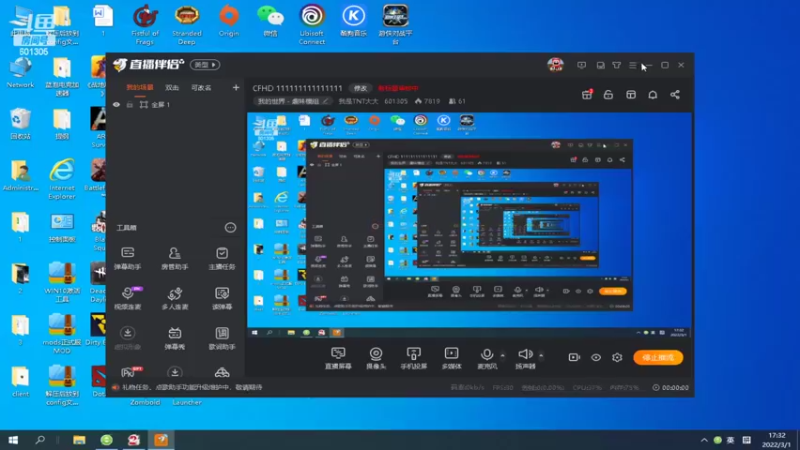Open the 读弹幕 read-danmaku tool
The width and height of the screenshot is (800, 450).
point(221,298)
